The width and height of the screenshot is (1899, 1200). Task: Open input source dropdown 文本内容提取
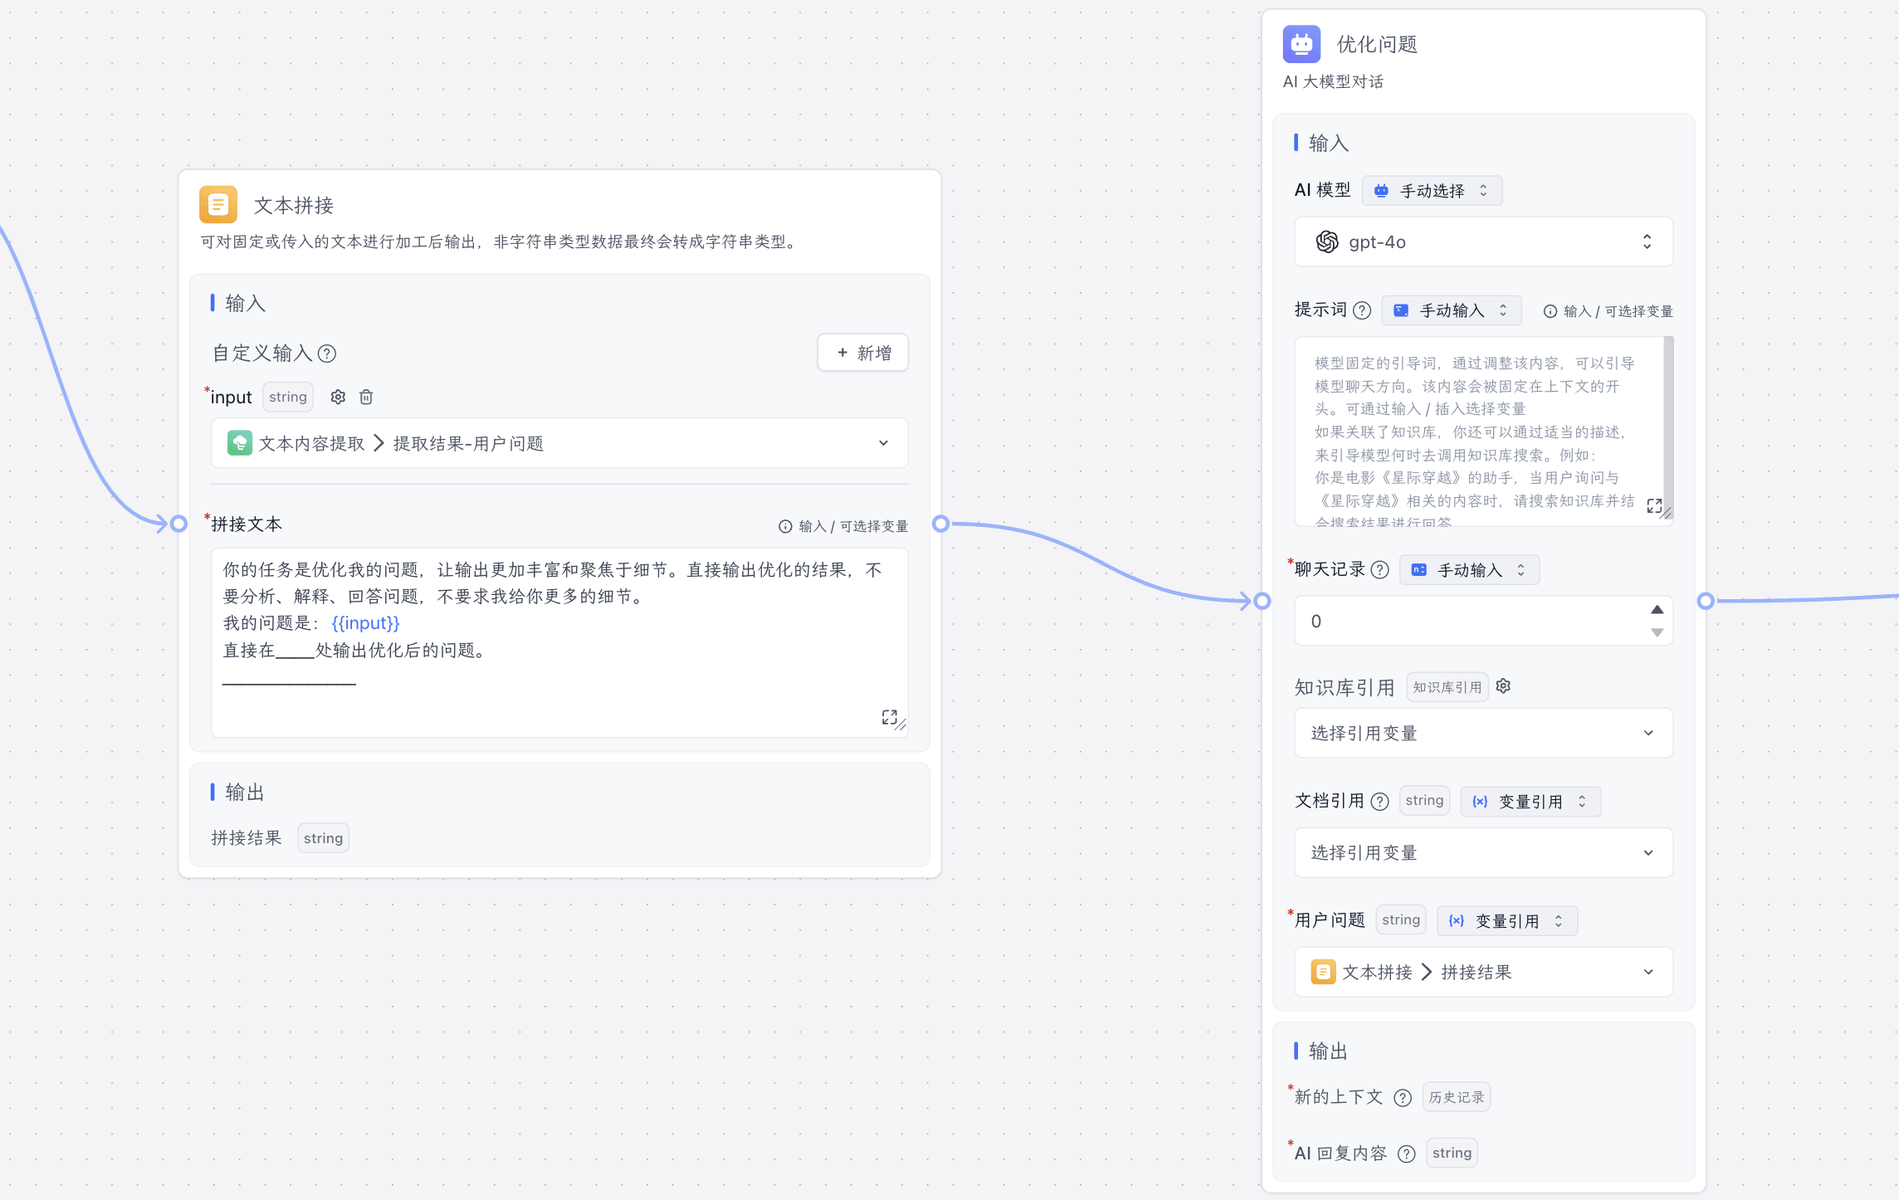point(559,443)
